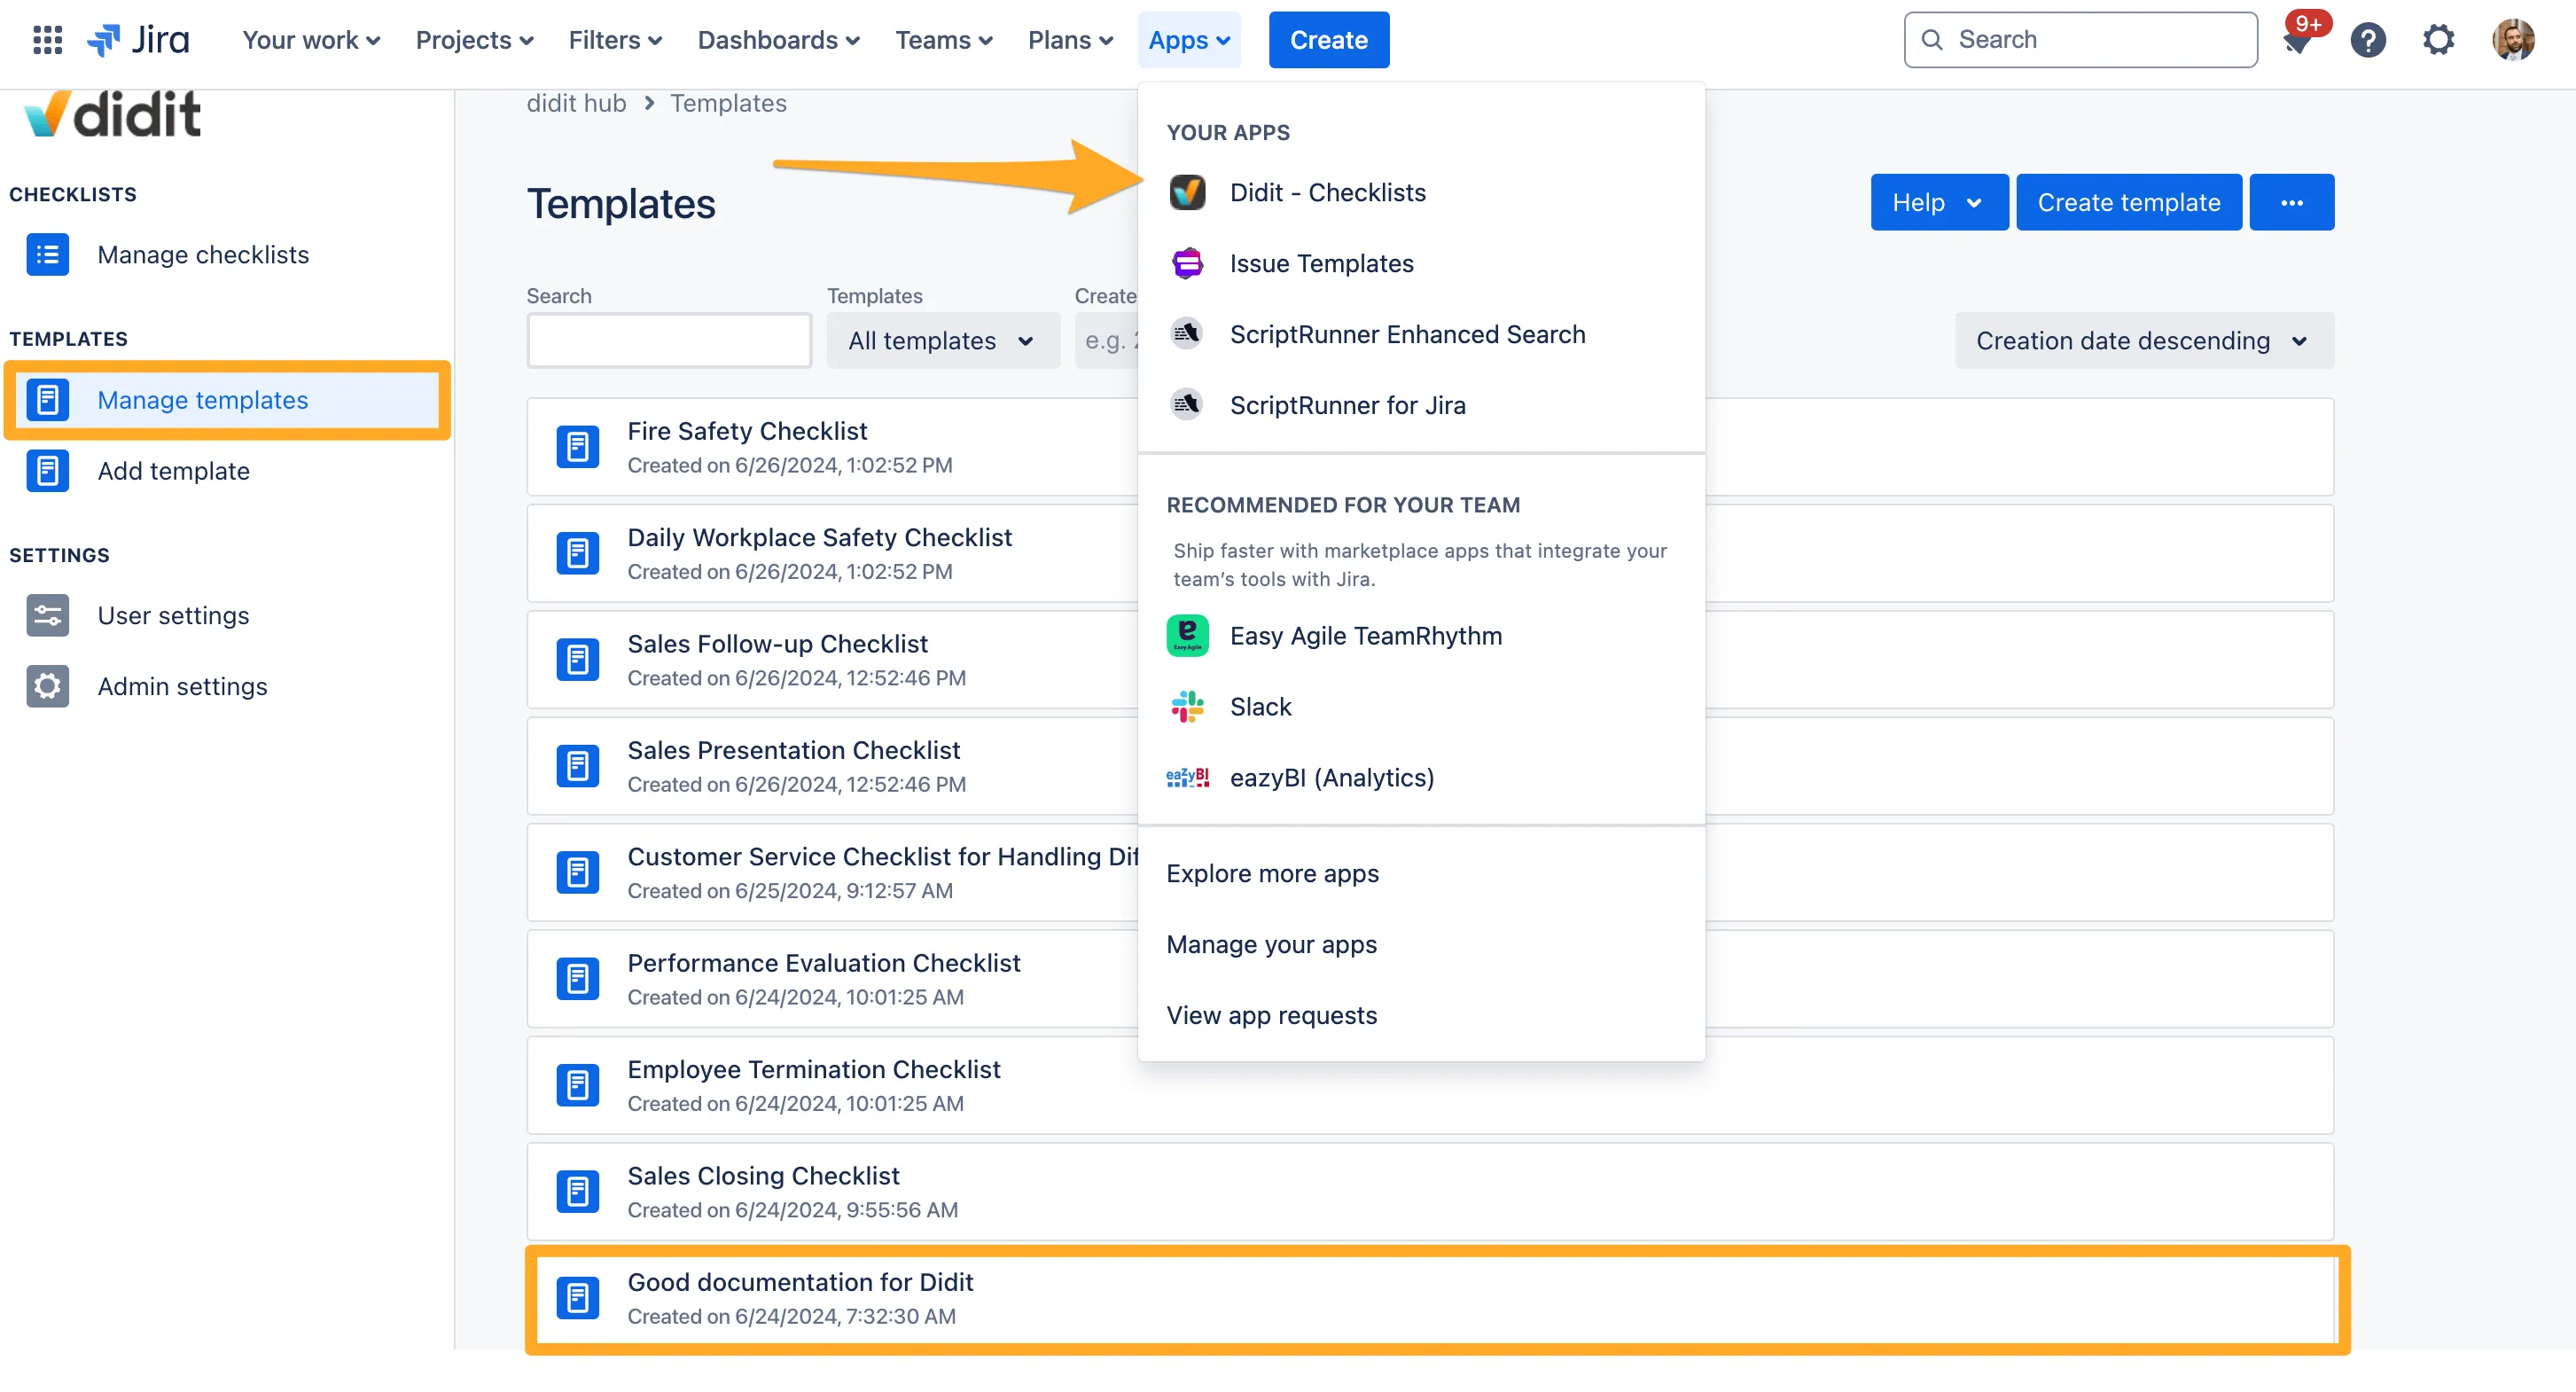Click the Create template button
The height and width of the screenshot is (1392, 2576).
pyautogui.click(x=2128, y=202)
